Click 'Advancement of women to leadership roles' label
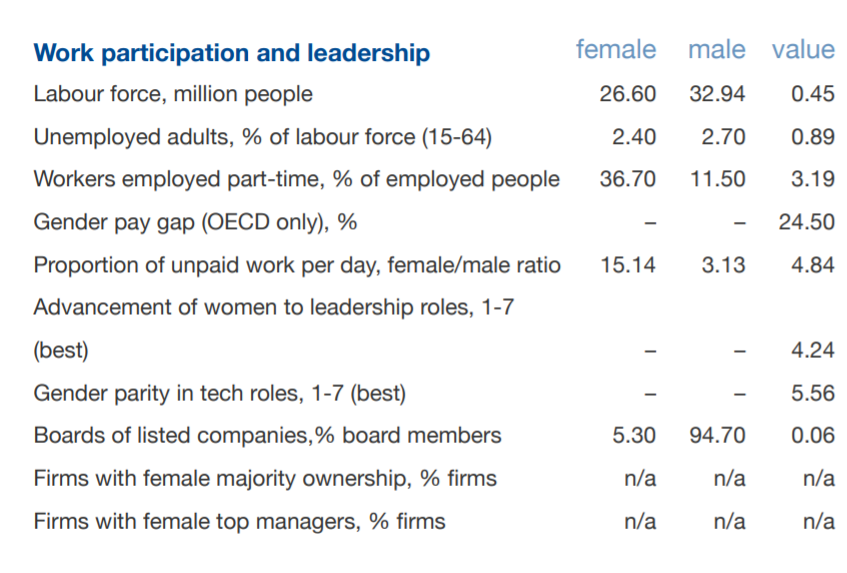Screen dimensions: 847x573 273,308
